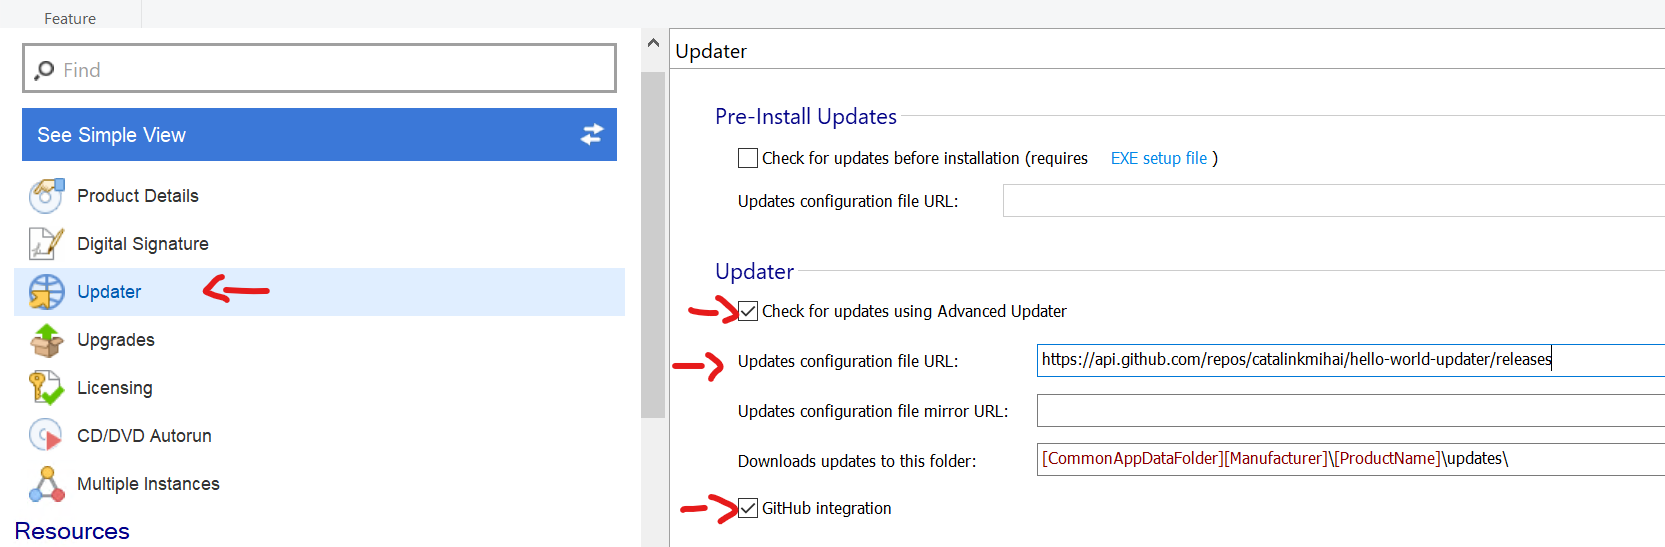The width and height of the screenshot is (1665, 547).
Task: Switch to See Simple View
Action: [319, 134]
